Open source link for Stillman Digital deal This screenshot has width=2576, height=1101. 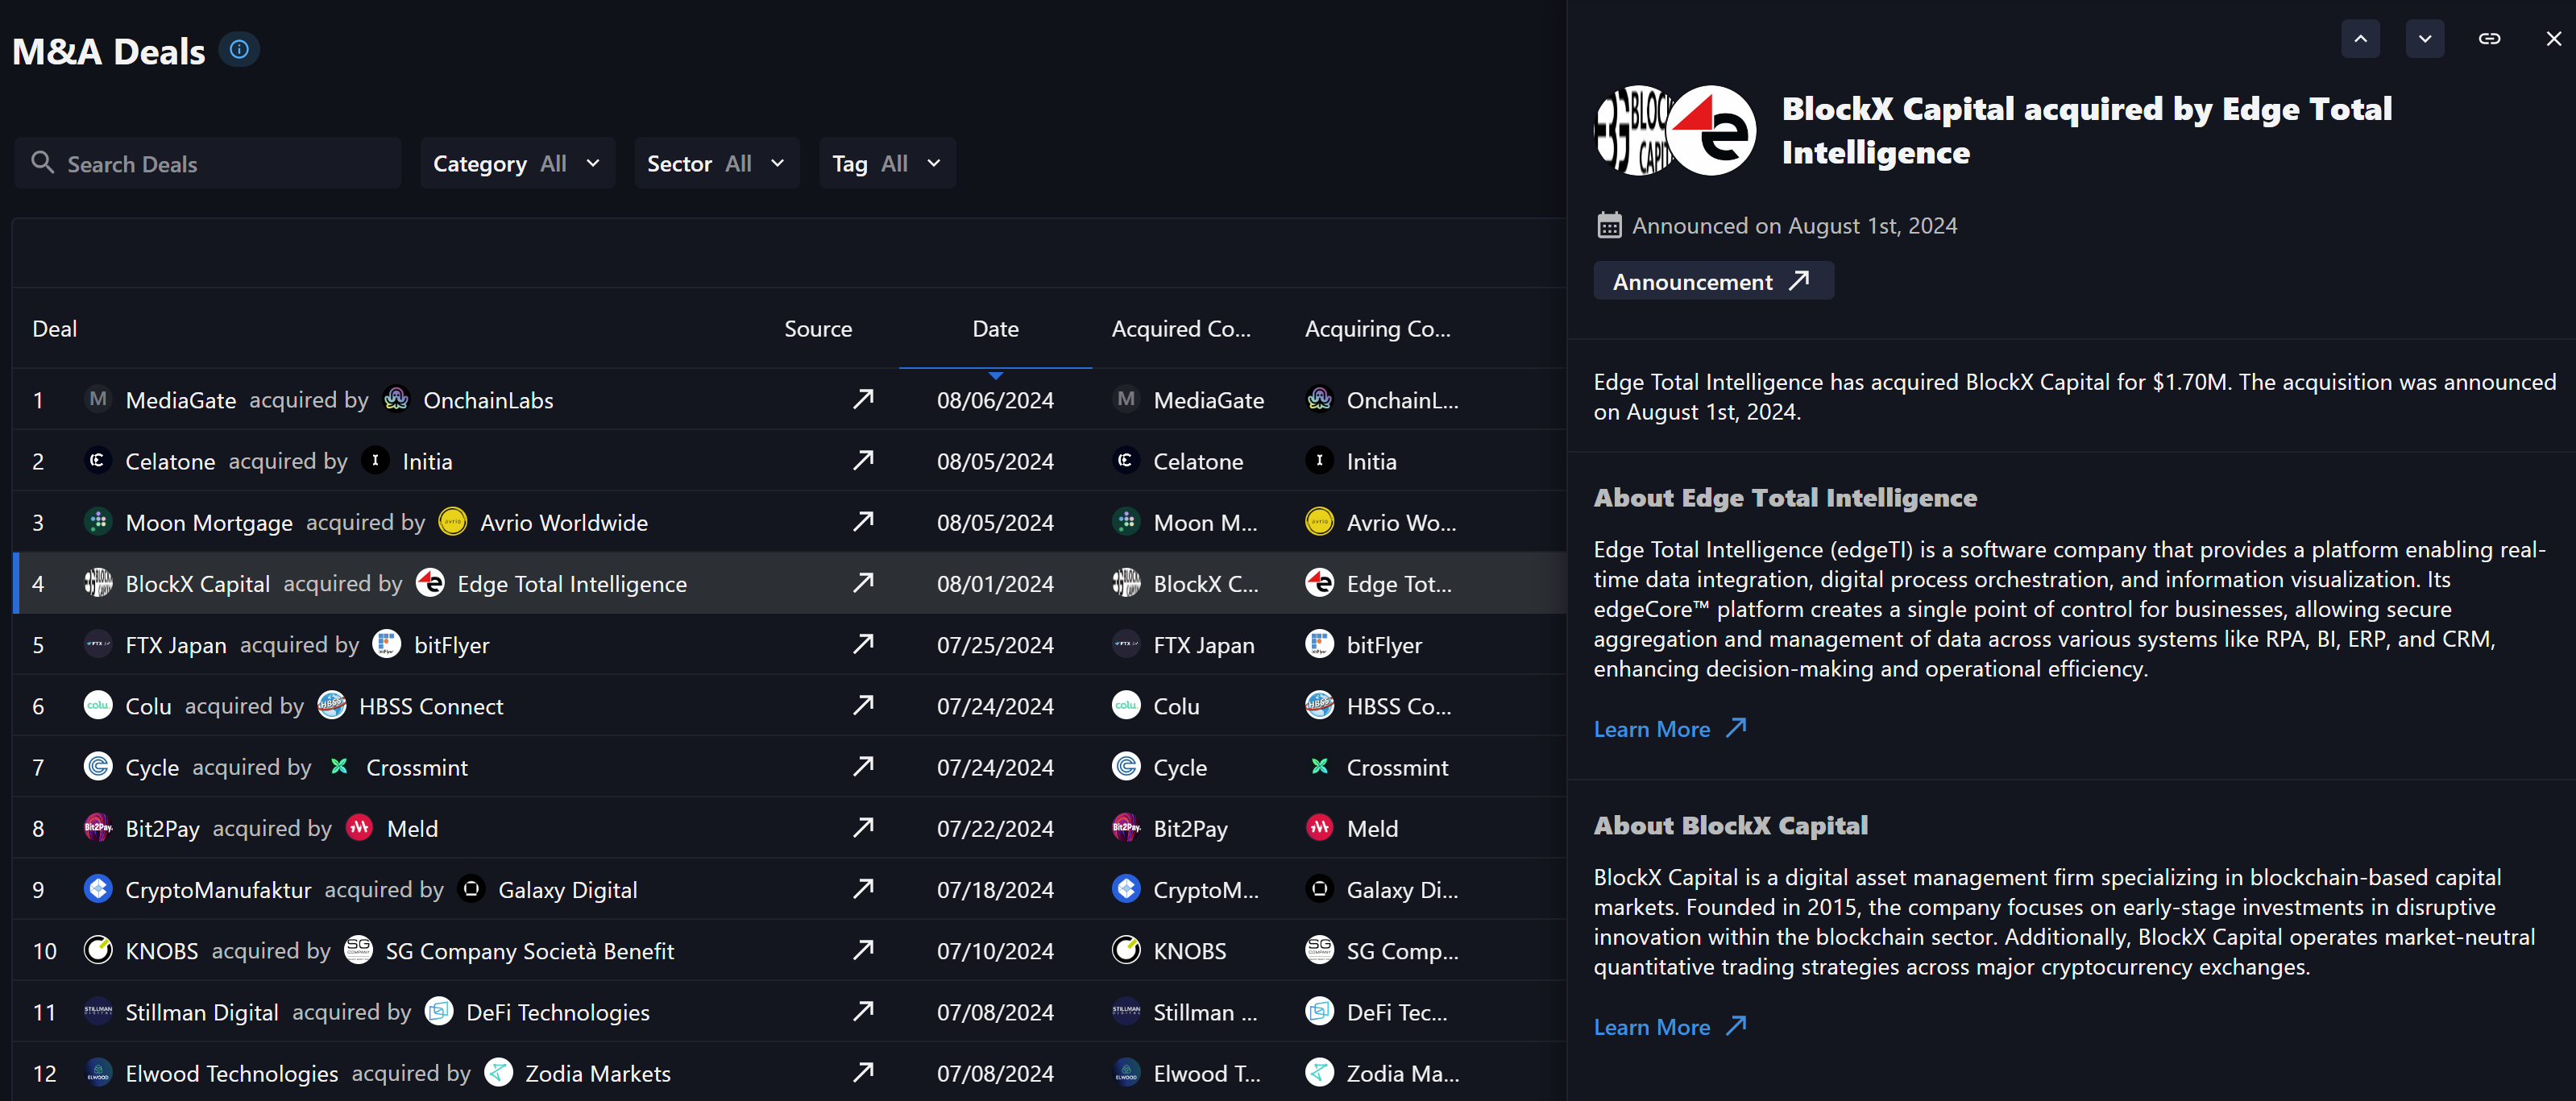point(863,1011)
